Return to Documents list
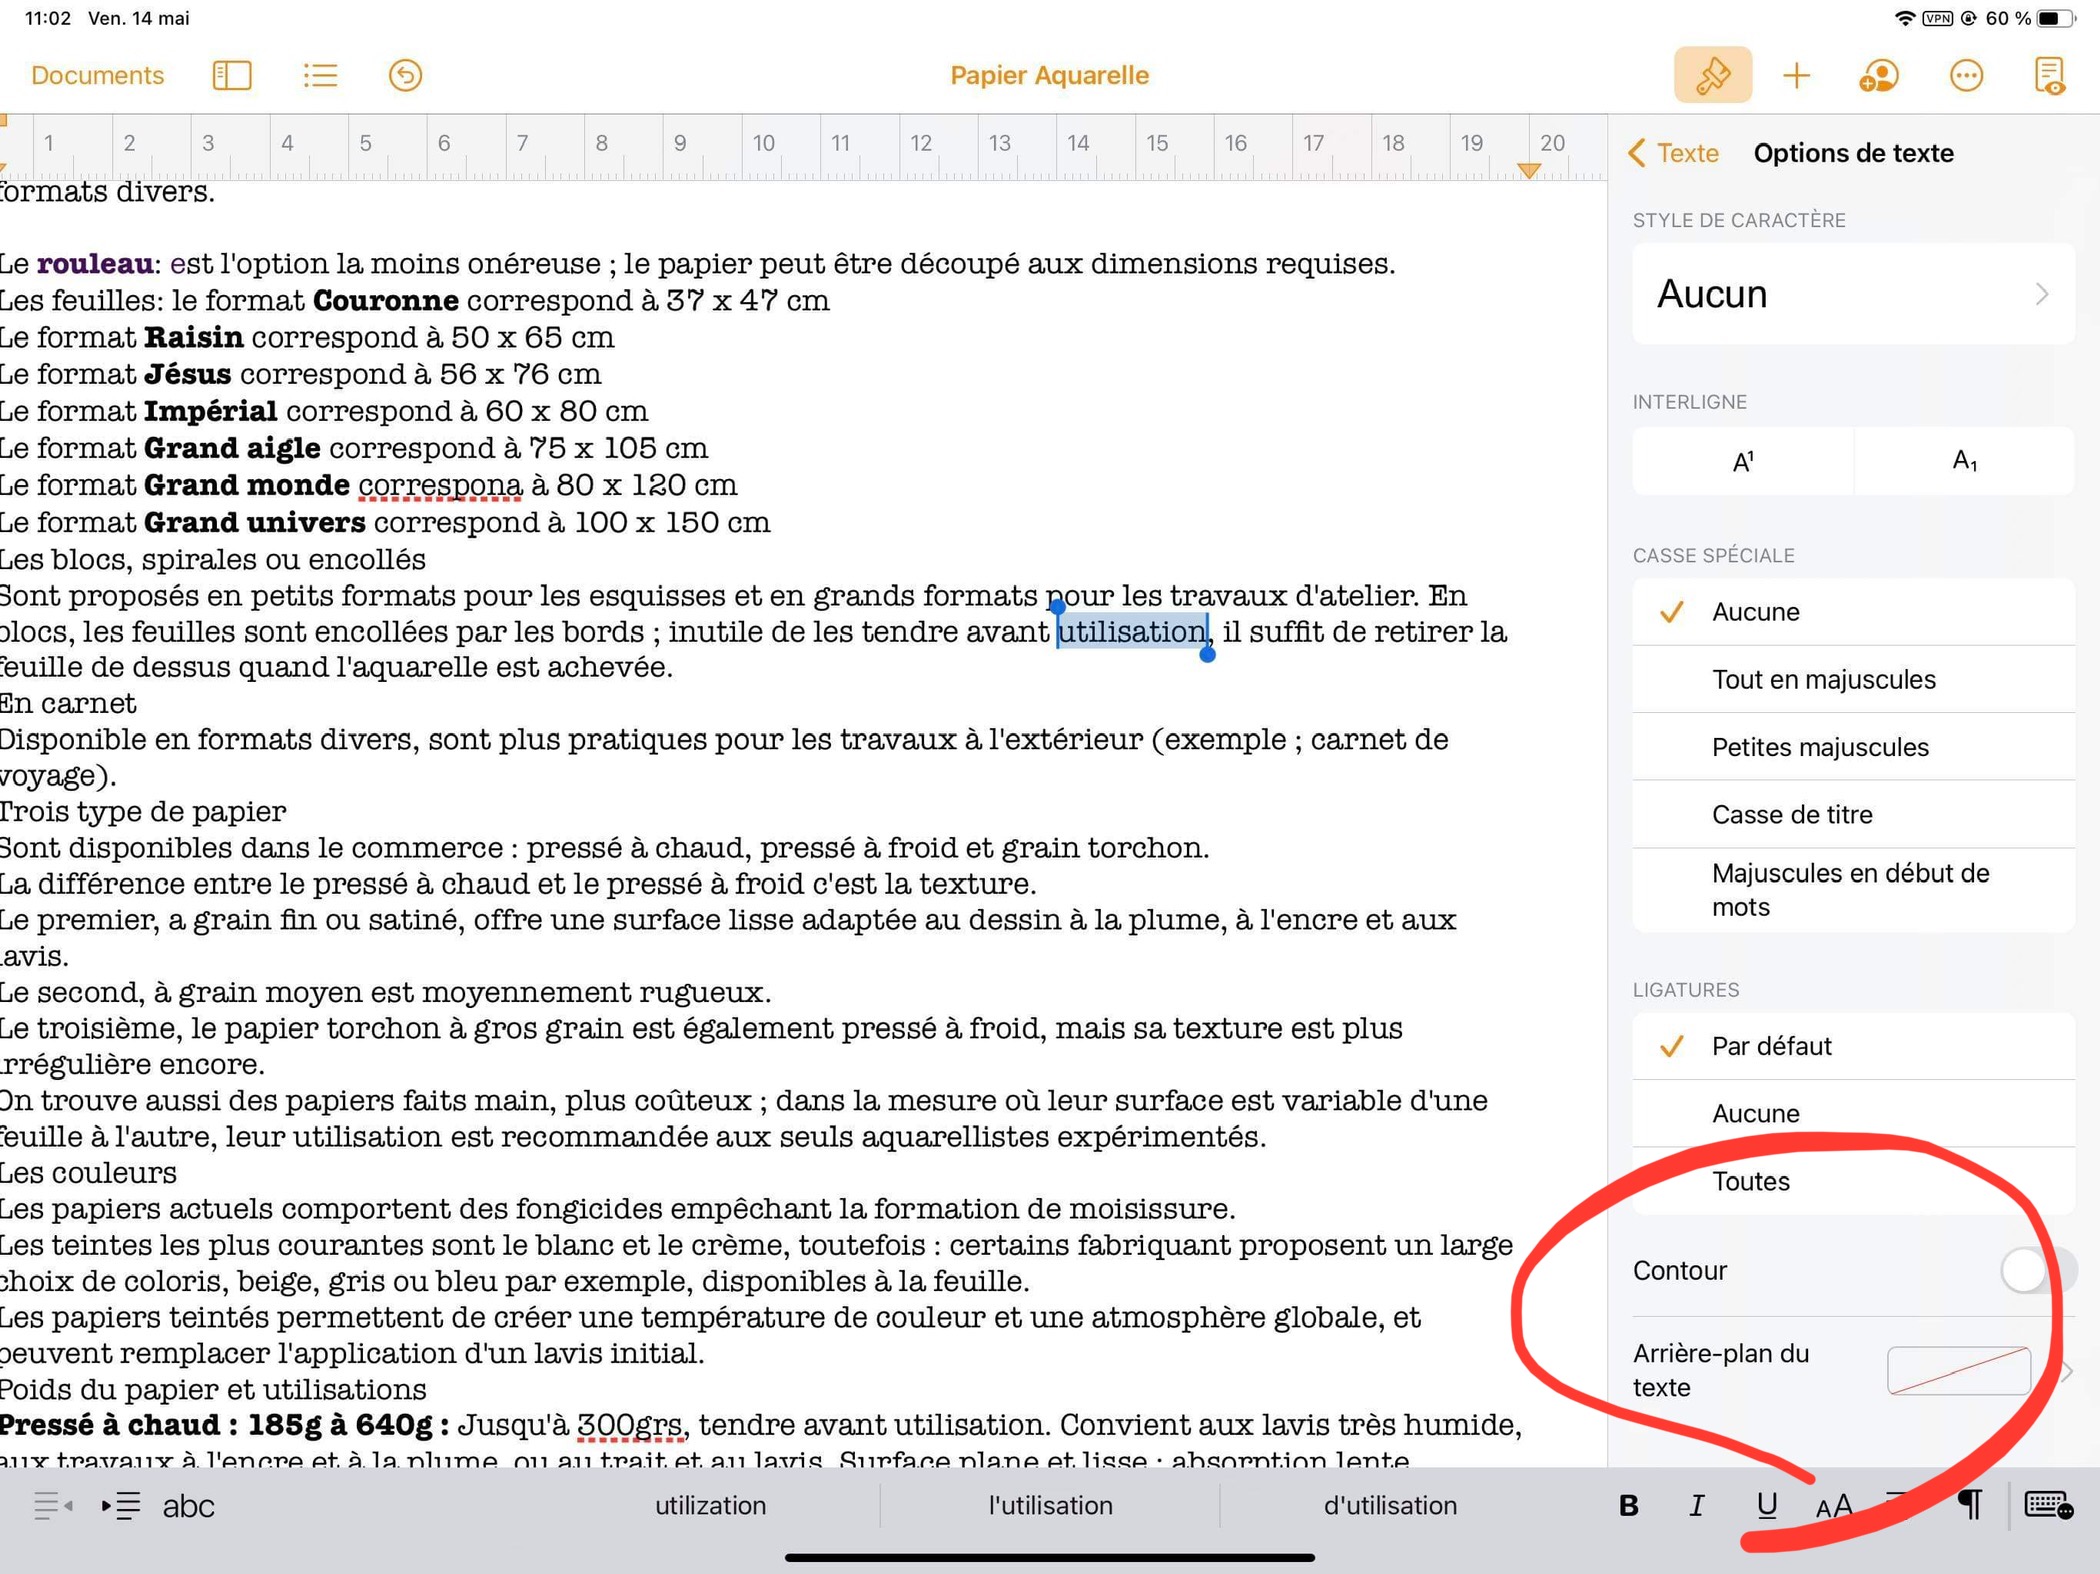 pos(97,75)
